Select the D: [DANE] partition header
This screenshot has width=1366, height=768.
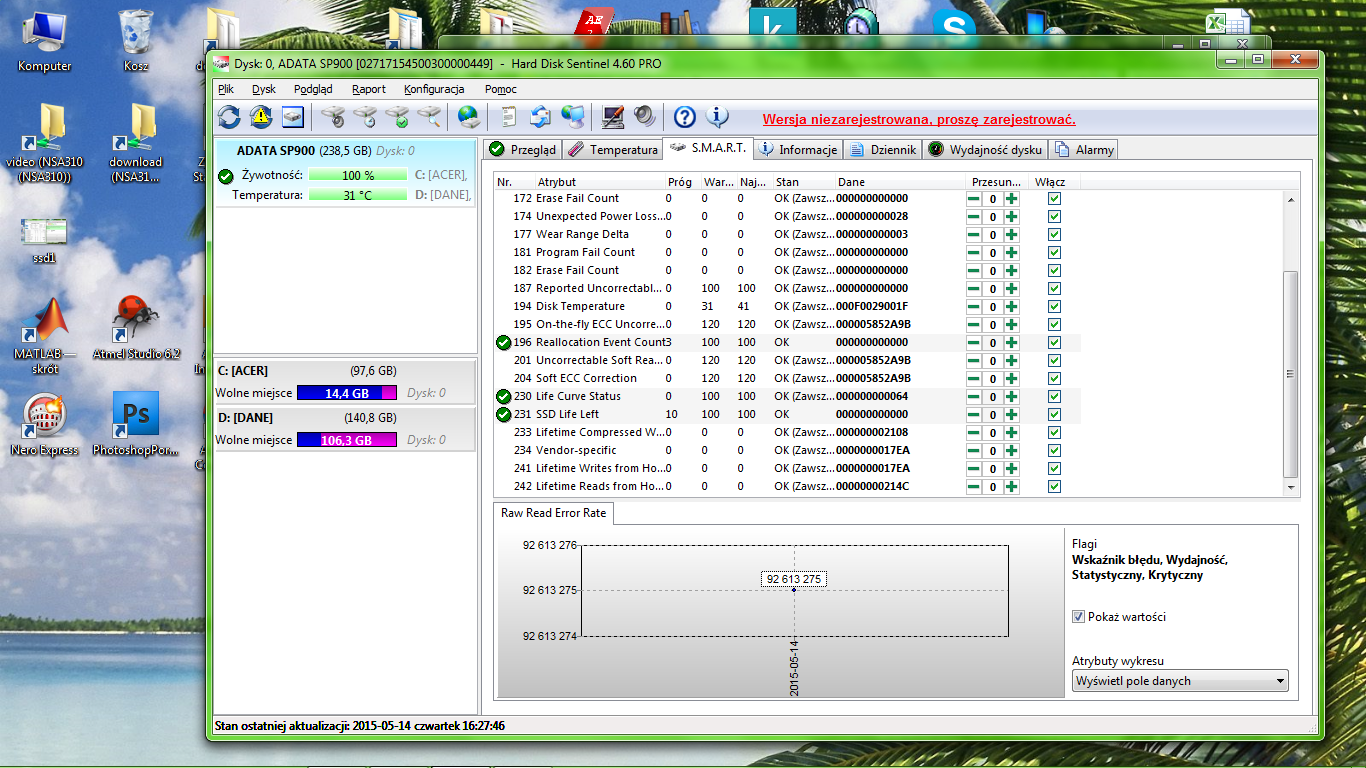click(344, 418)
